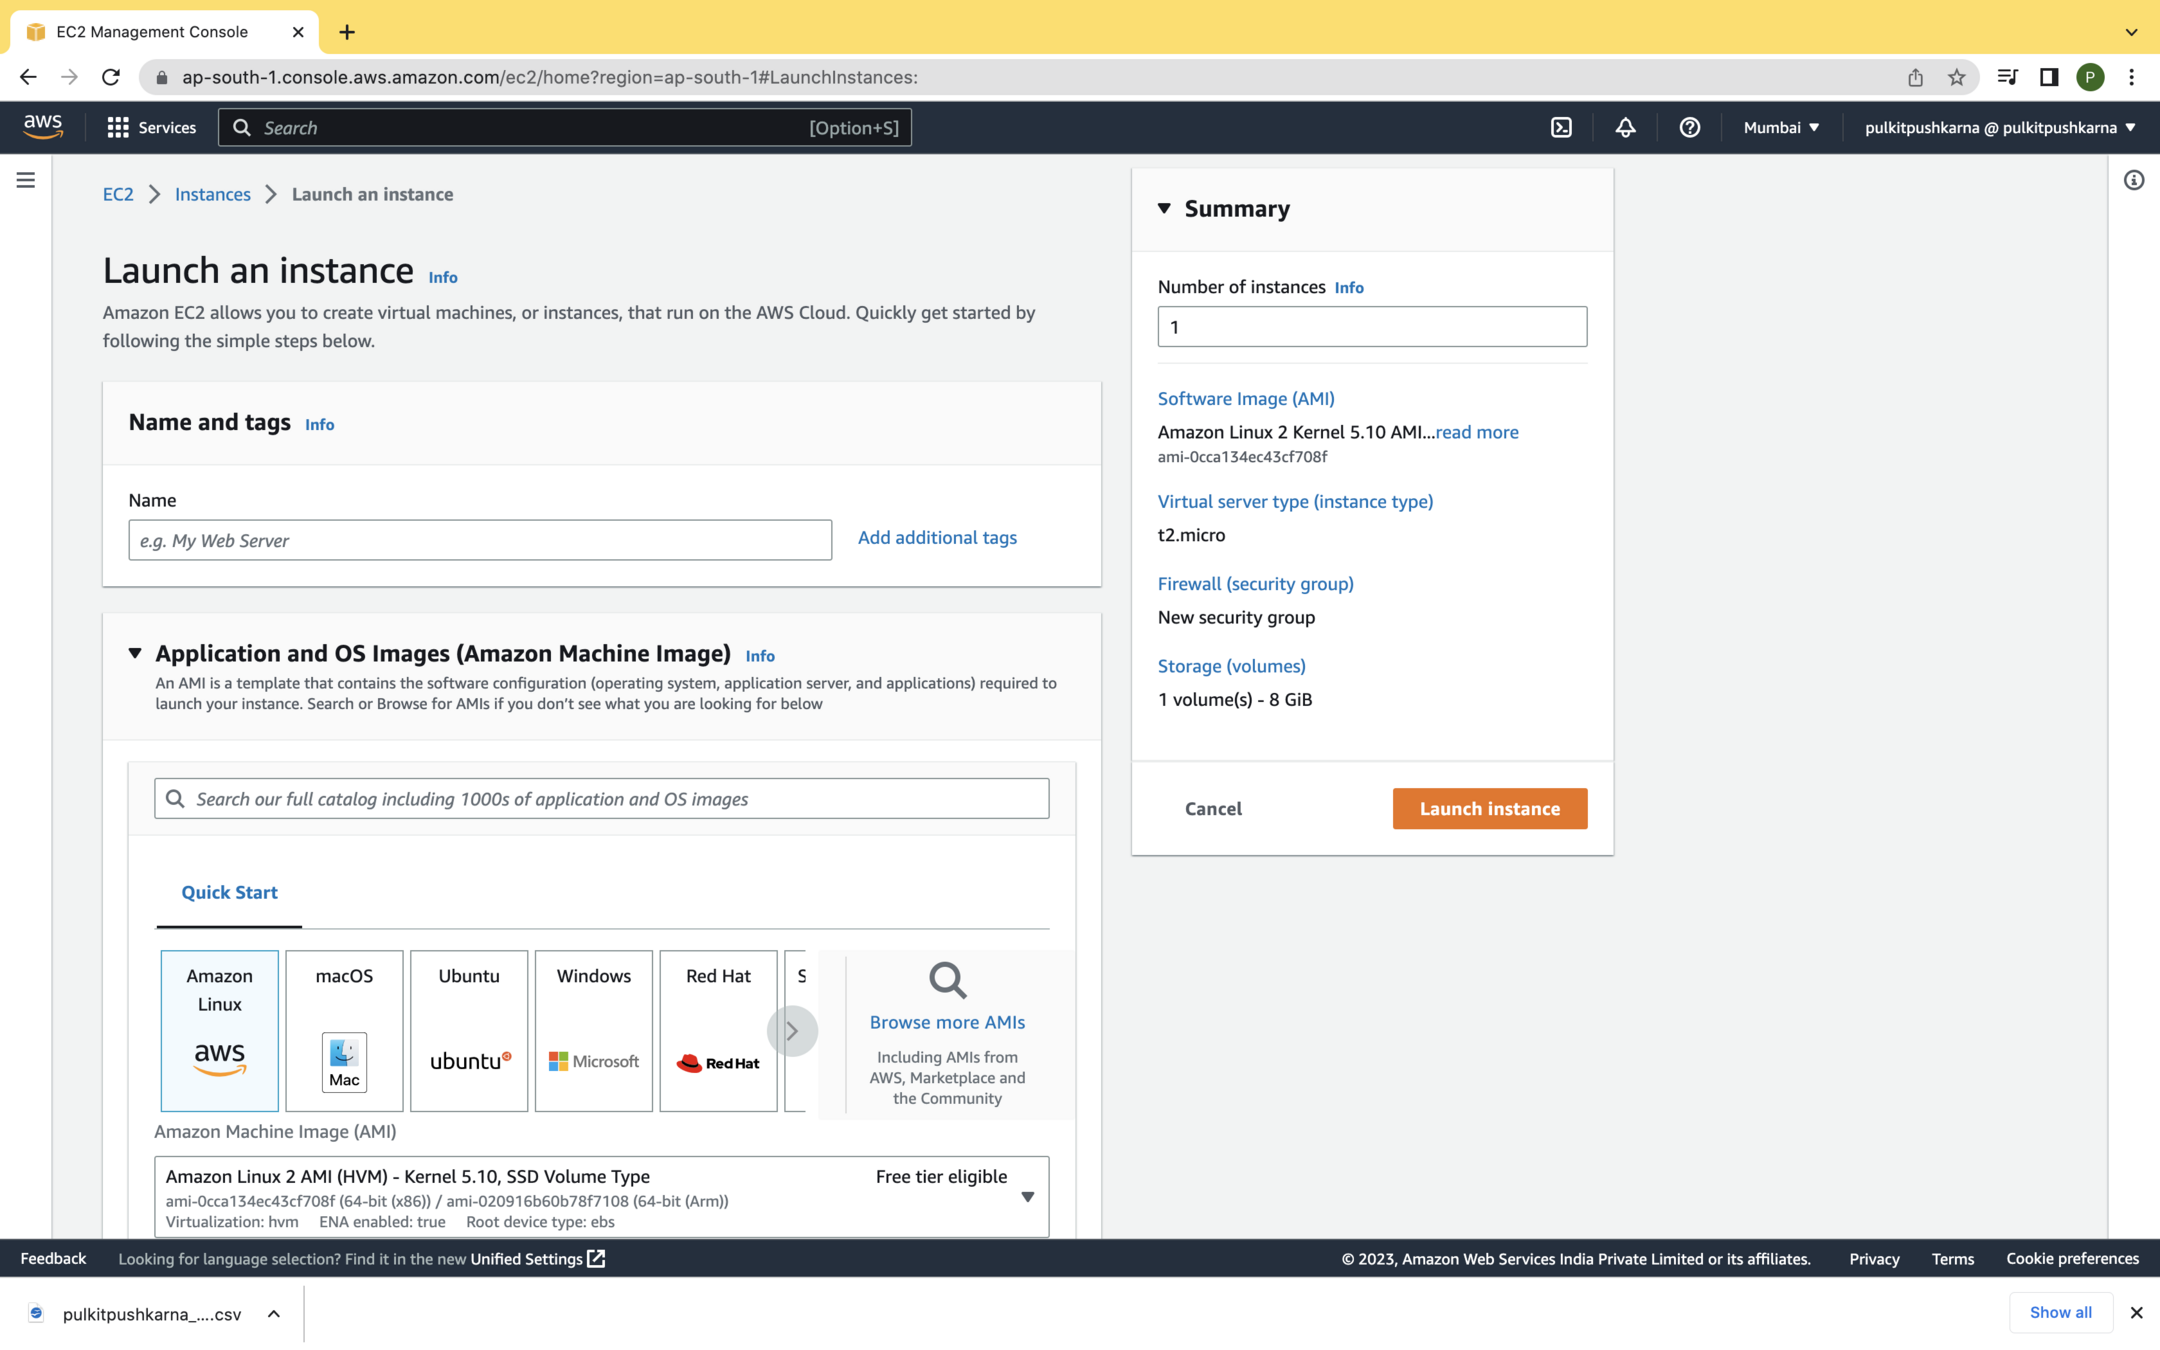Switch to the Quick Start tab
2160x1350 pixels.
229,892
